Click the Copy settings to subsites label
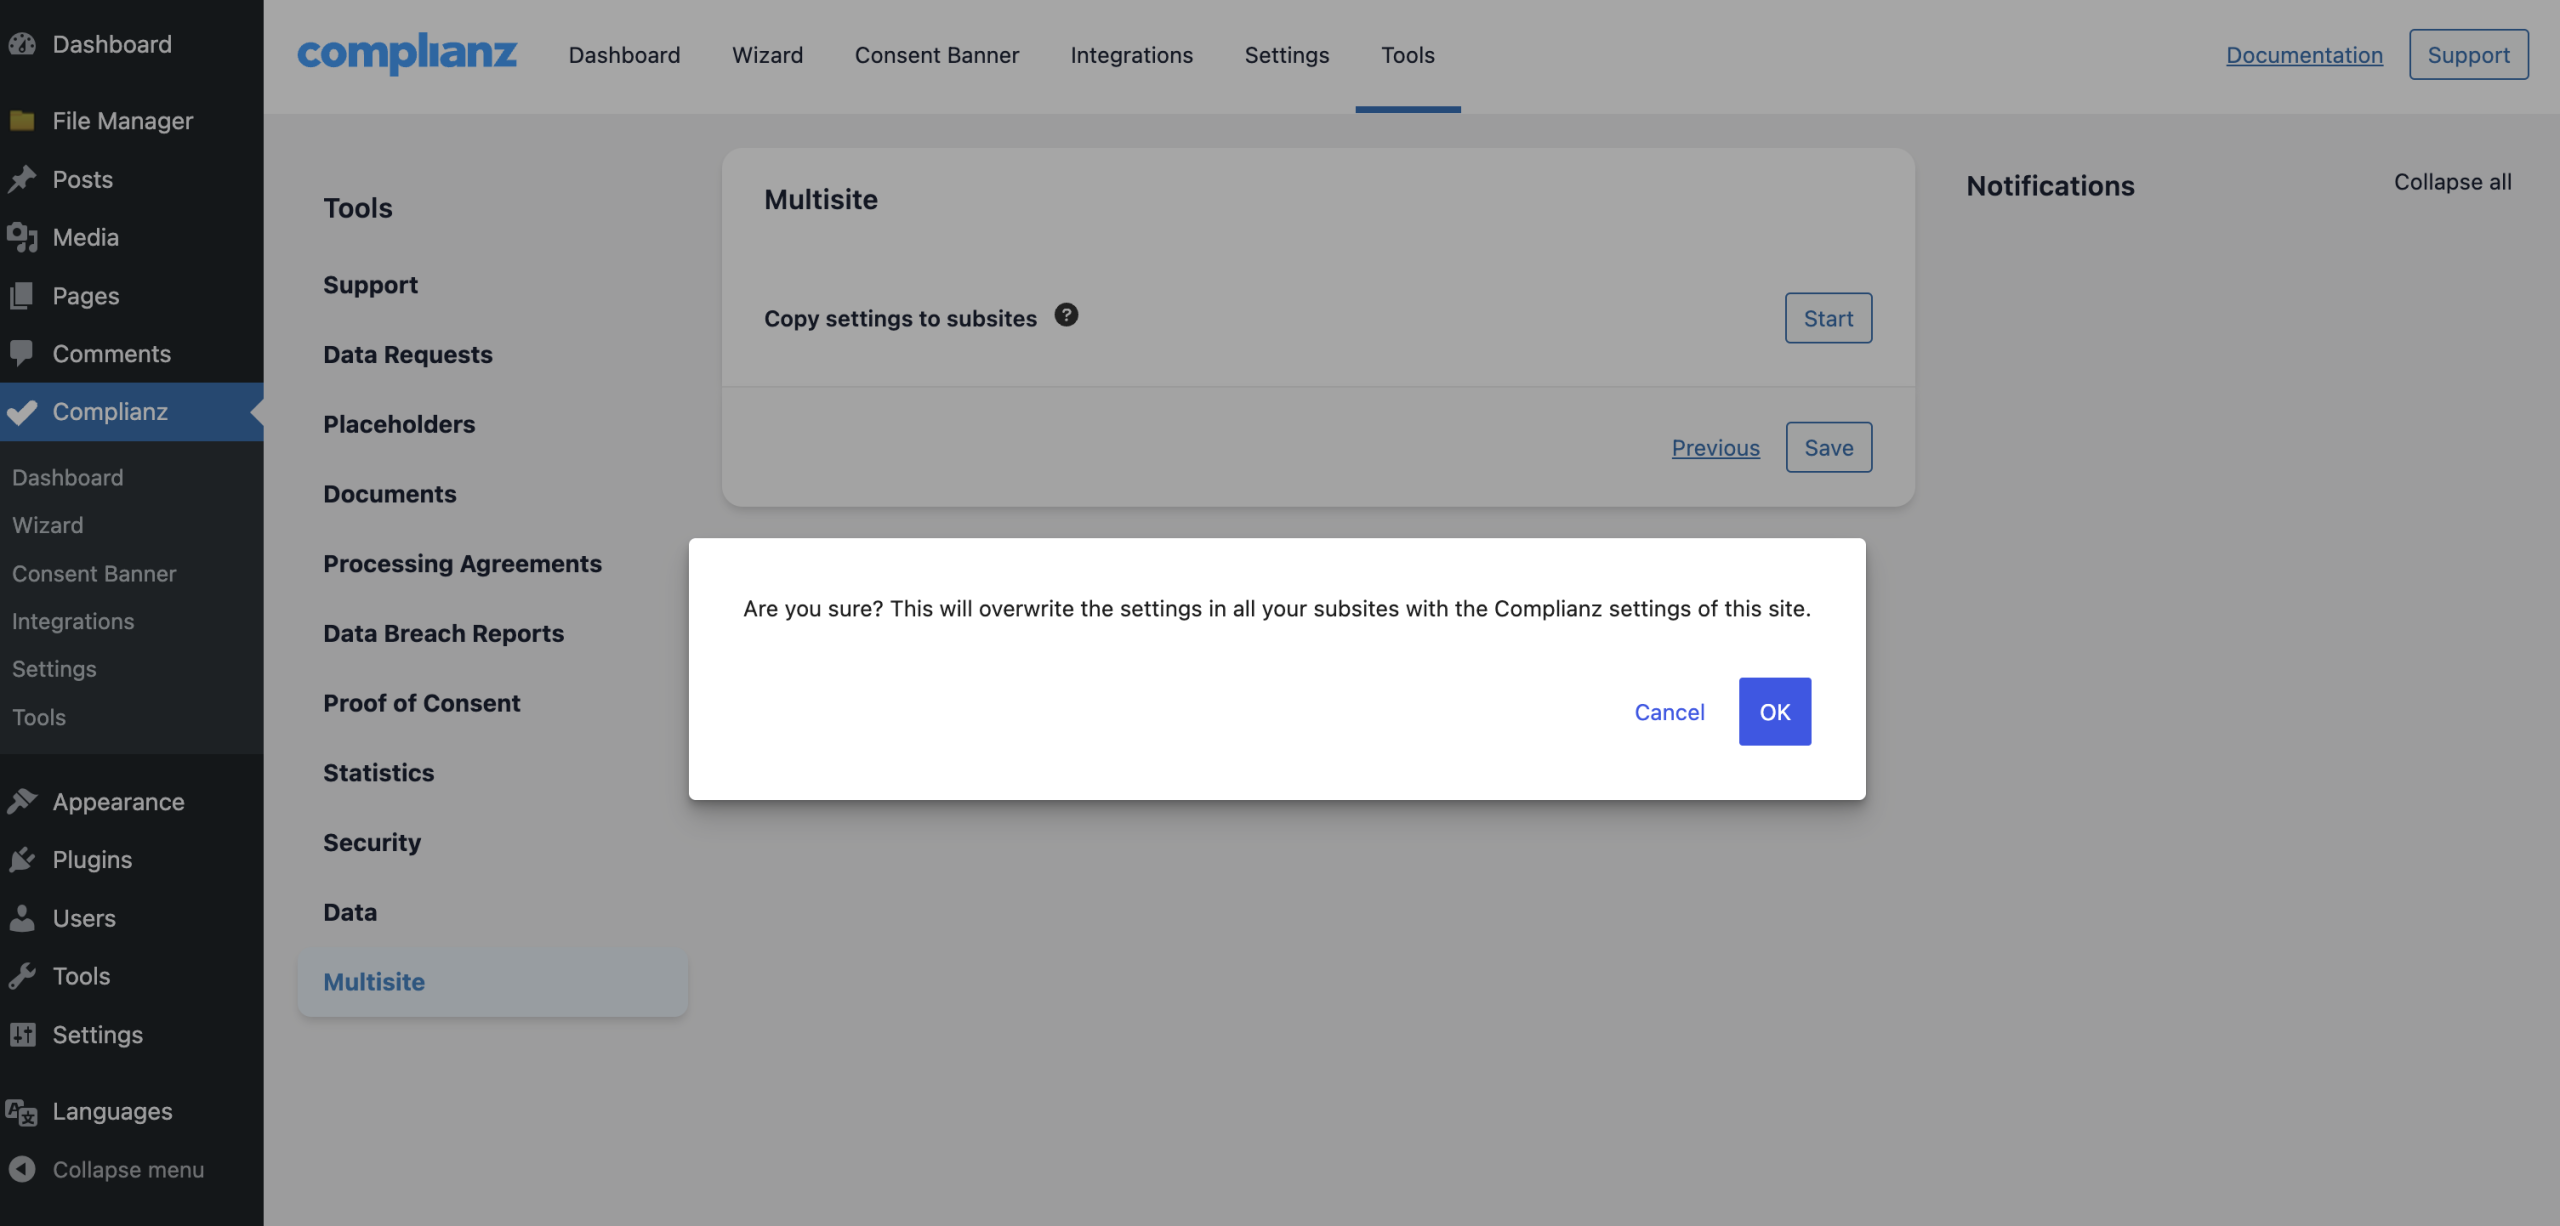Screen dimensions: 2560x1226 (x=900, y=318)
